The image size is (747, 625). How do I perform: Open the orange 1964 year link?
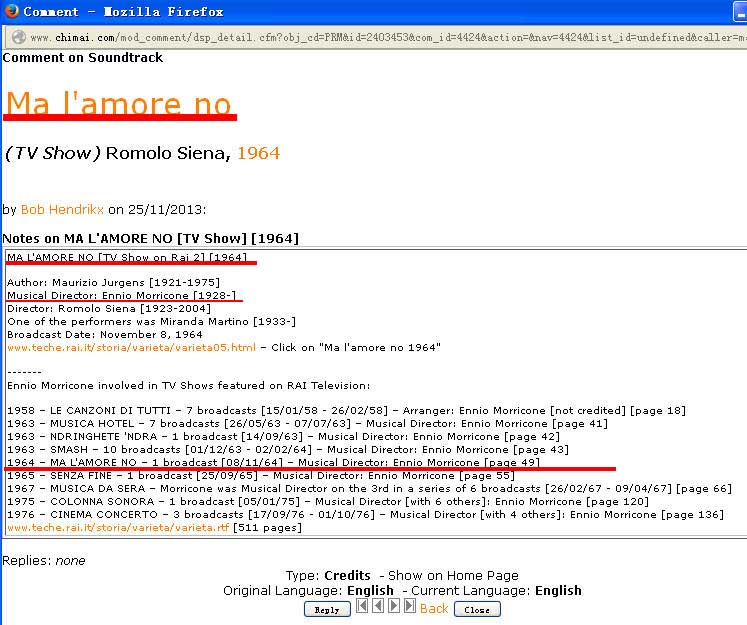click(x=259, y=153)
